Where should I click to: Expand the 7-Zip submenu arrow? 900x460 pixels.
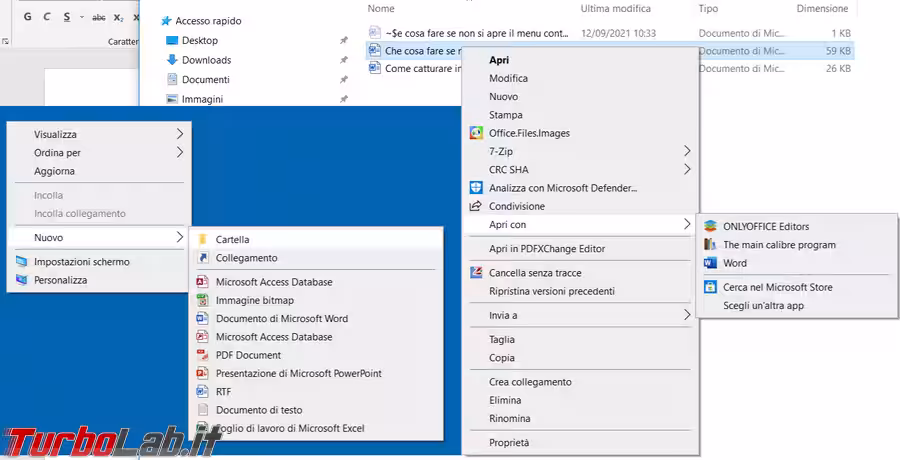pos(687,151)
